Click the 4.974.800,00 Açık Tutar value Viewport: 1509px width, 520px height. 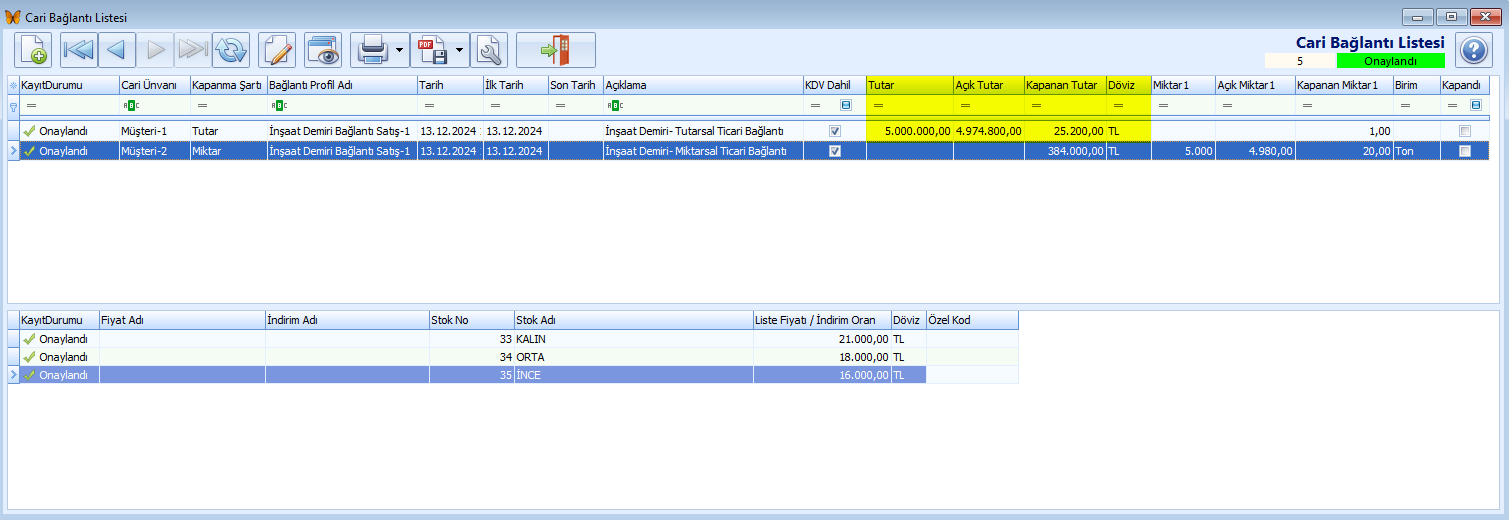click(989, 131)
